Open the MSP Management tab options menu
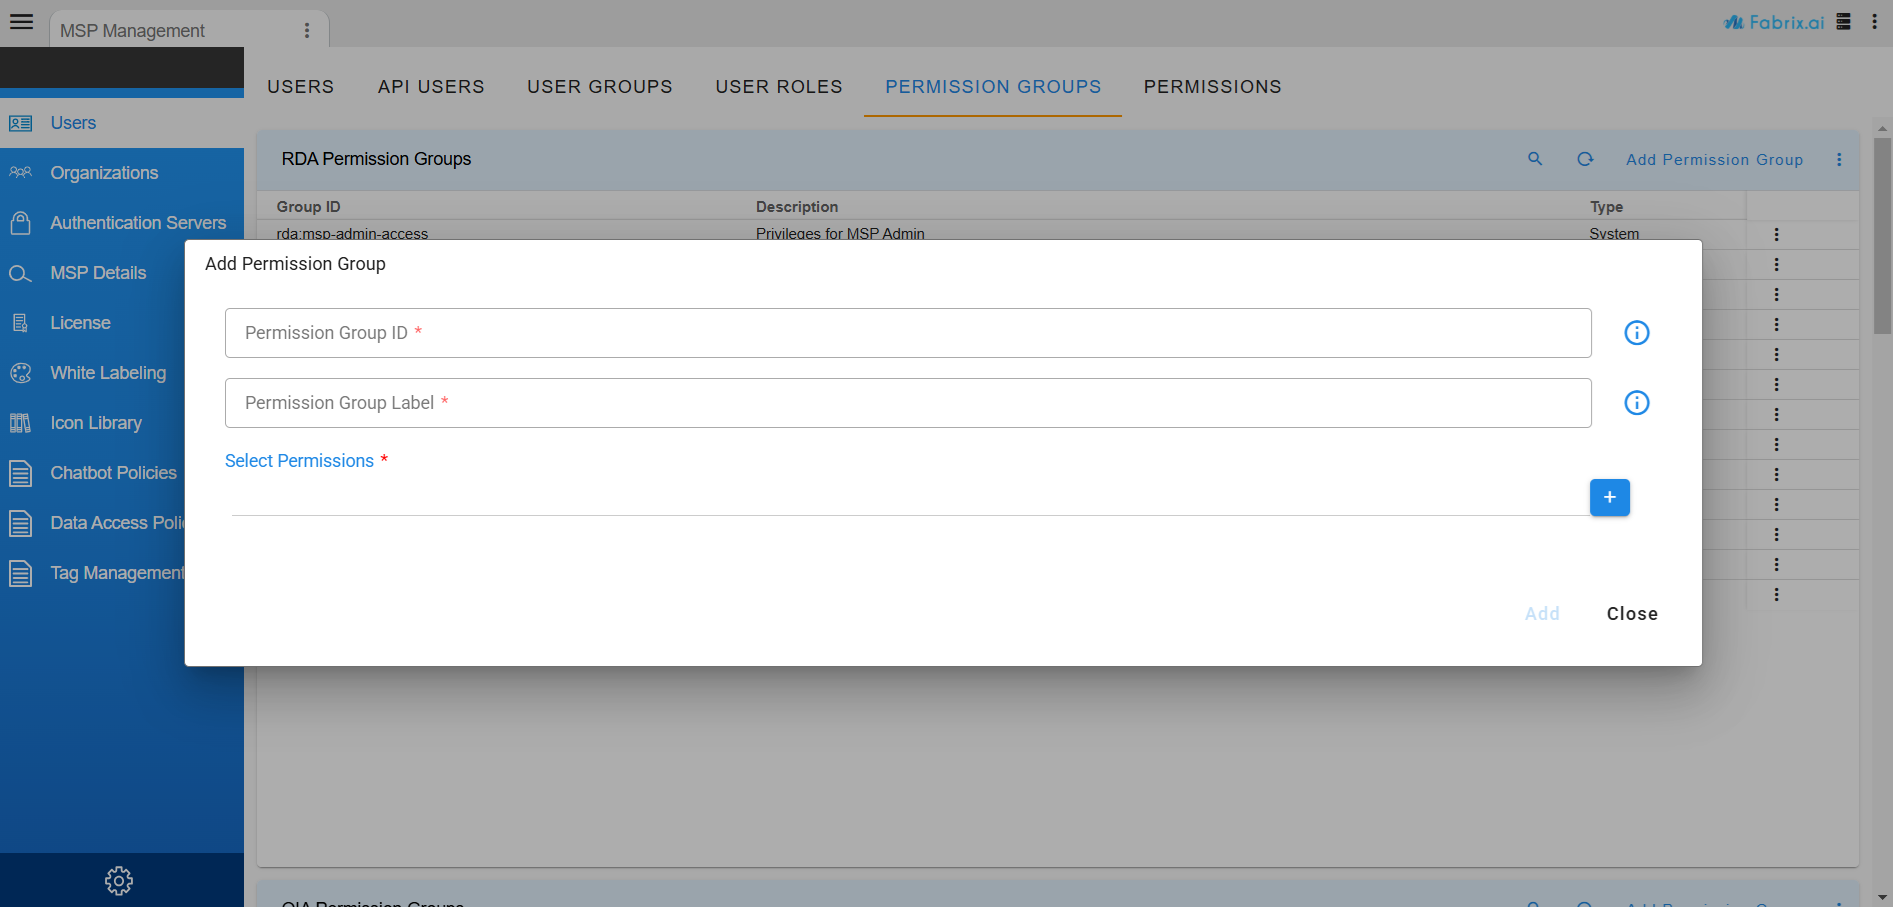 307,30
